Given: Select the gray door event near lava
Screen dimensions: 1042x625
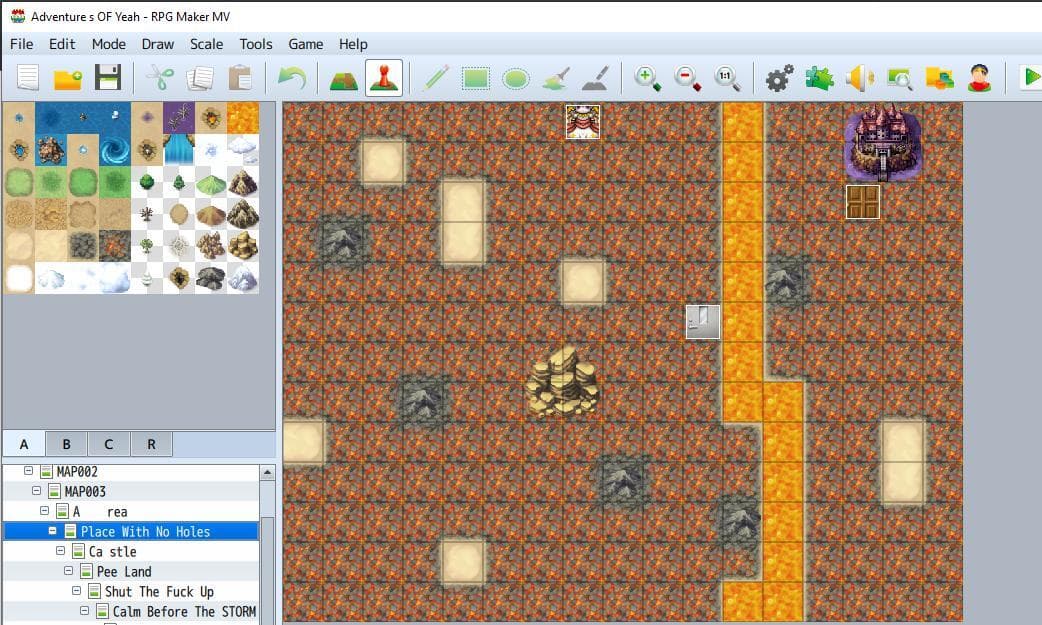Looking at the screenshot, I should pos(702,322).
